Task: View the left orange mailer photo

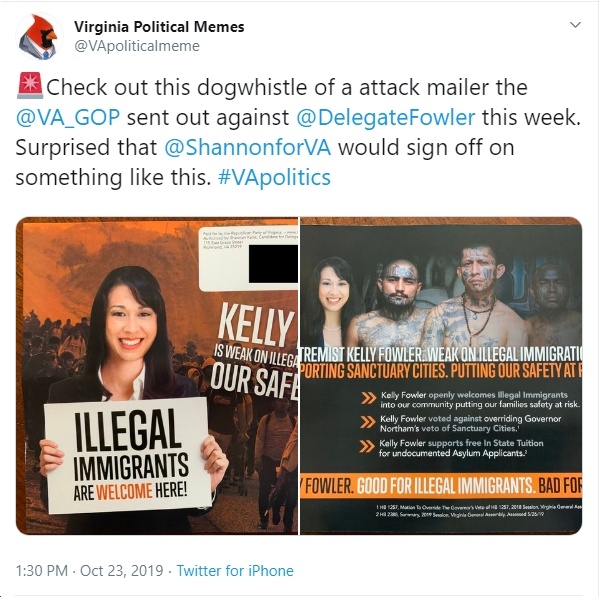Action: [x=157, y=376]
